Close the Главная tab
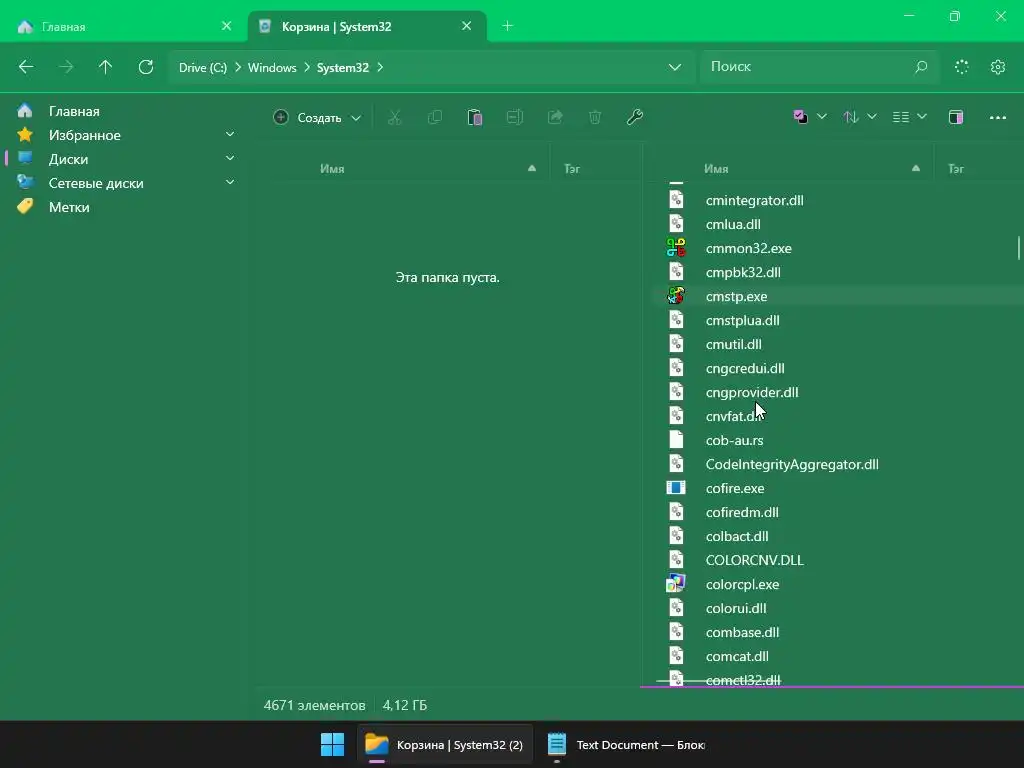The width and height of the screenshot is (1024, 768). (x=227, y=26)
